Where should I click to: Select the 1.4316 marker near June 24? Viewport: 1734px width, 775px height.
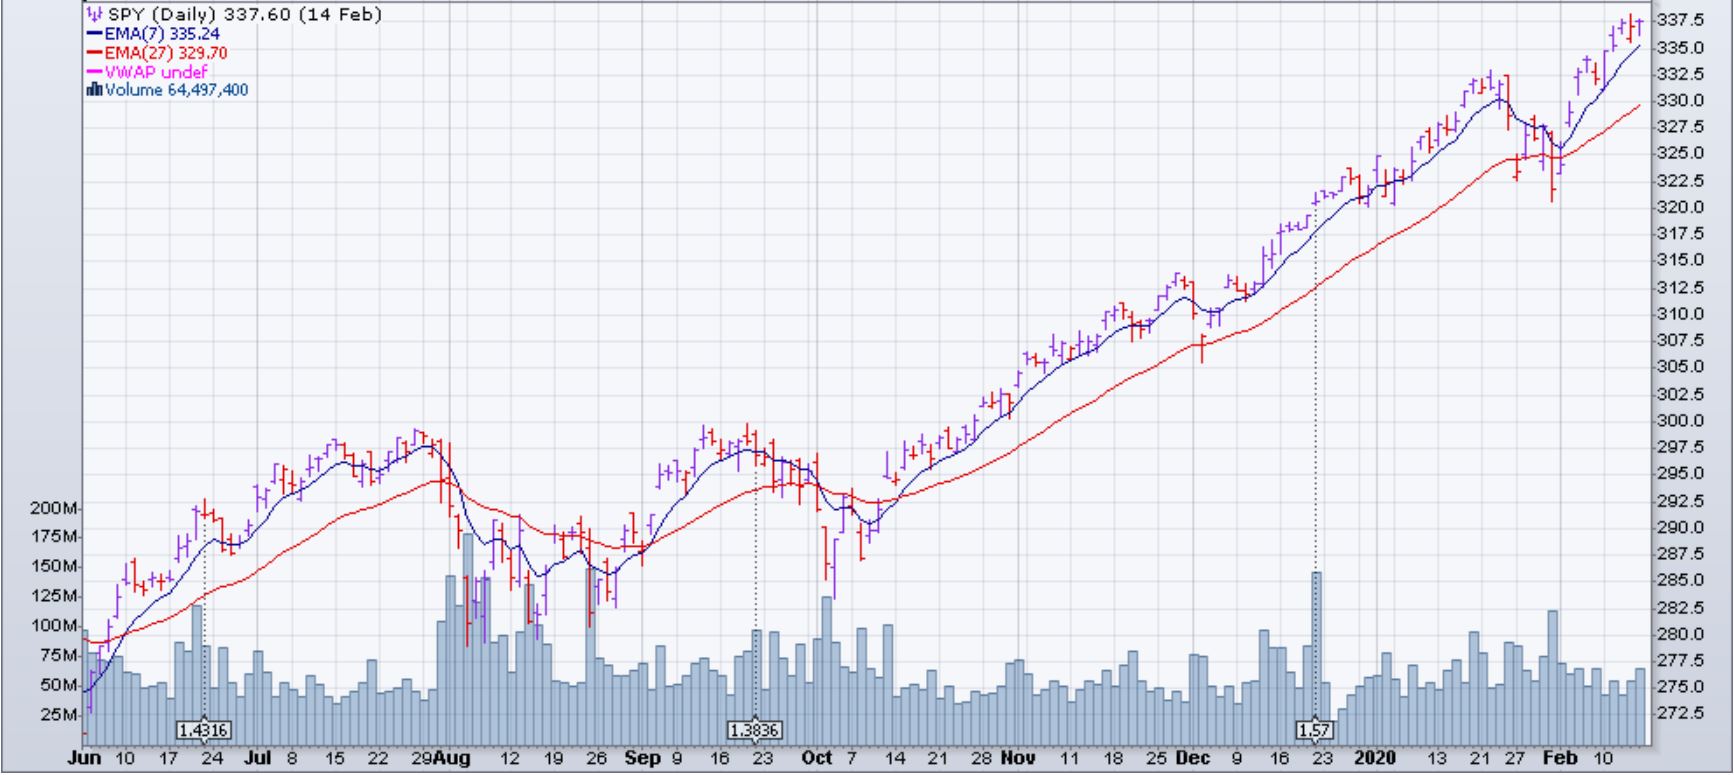203,731
